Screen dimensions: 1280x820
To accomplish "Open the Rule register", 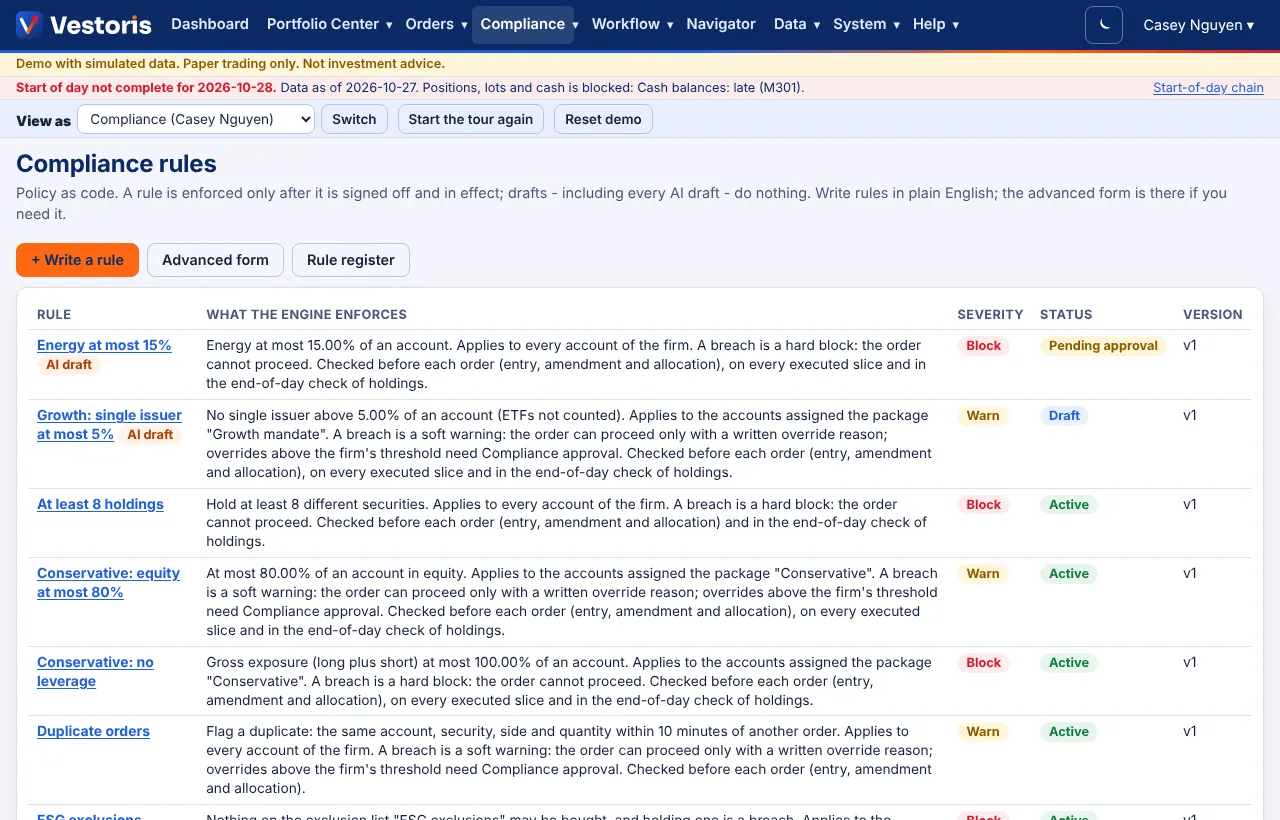I will pos(351,260).
